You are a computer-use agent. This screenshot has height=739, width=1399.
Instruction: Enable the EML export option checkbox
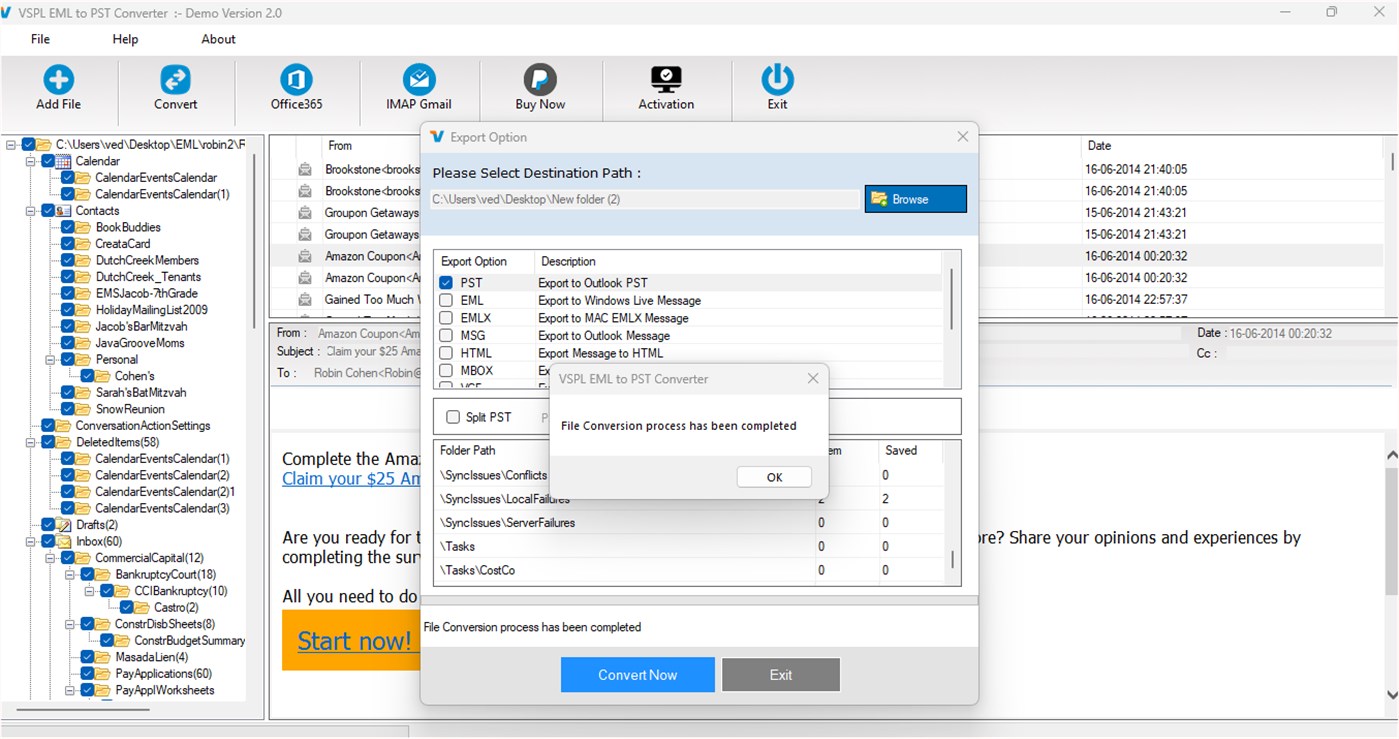tap(445, 300)
